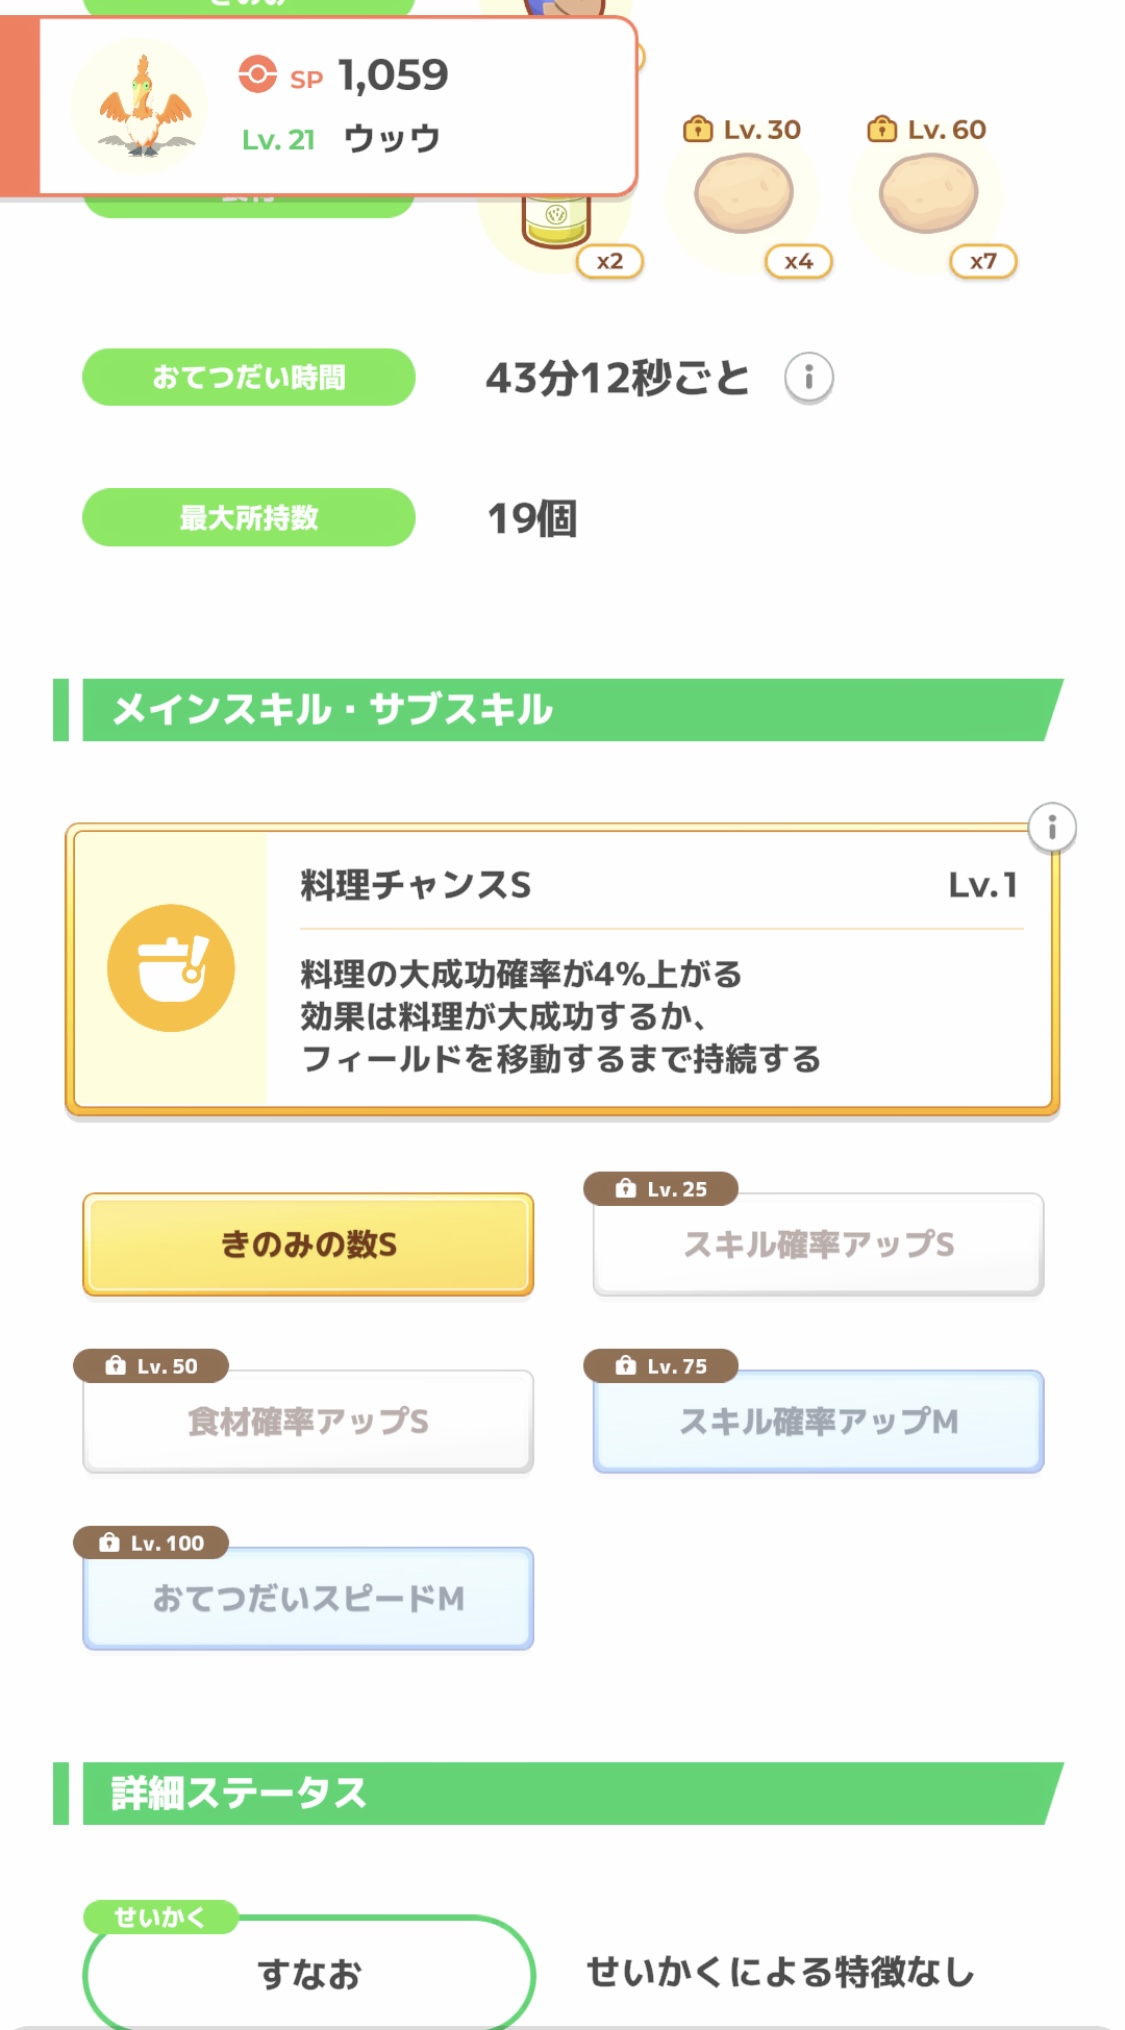
Task: Tap the Lv. 25 lock badge
Action: pos(661,1189)
